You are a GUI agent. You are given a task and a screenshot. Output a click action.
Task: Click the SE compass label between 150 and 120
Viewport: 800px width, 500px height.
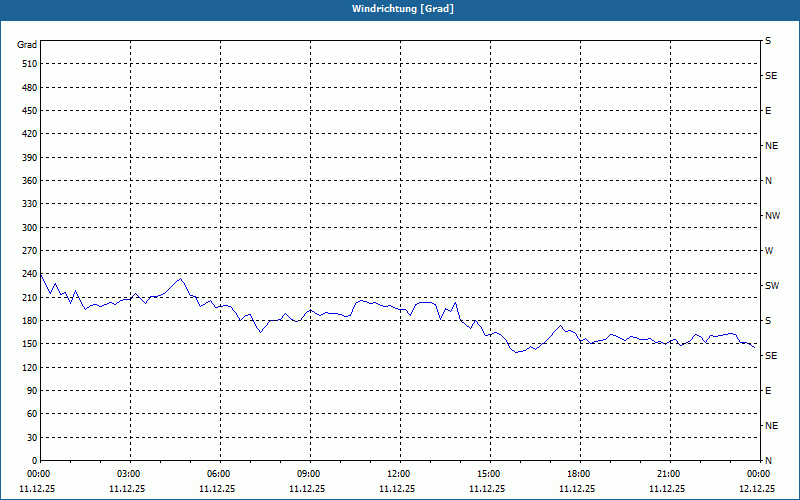point(771,356)
